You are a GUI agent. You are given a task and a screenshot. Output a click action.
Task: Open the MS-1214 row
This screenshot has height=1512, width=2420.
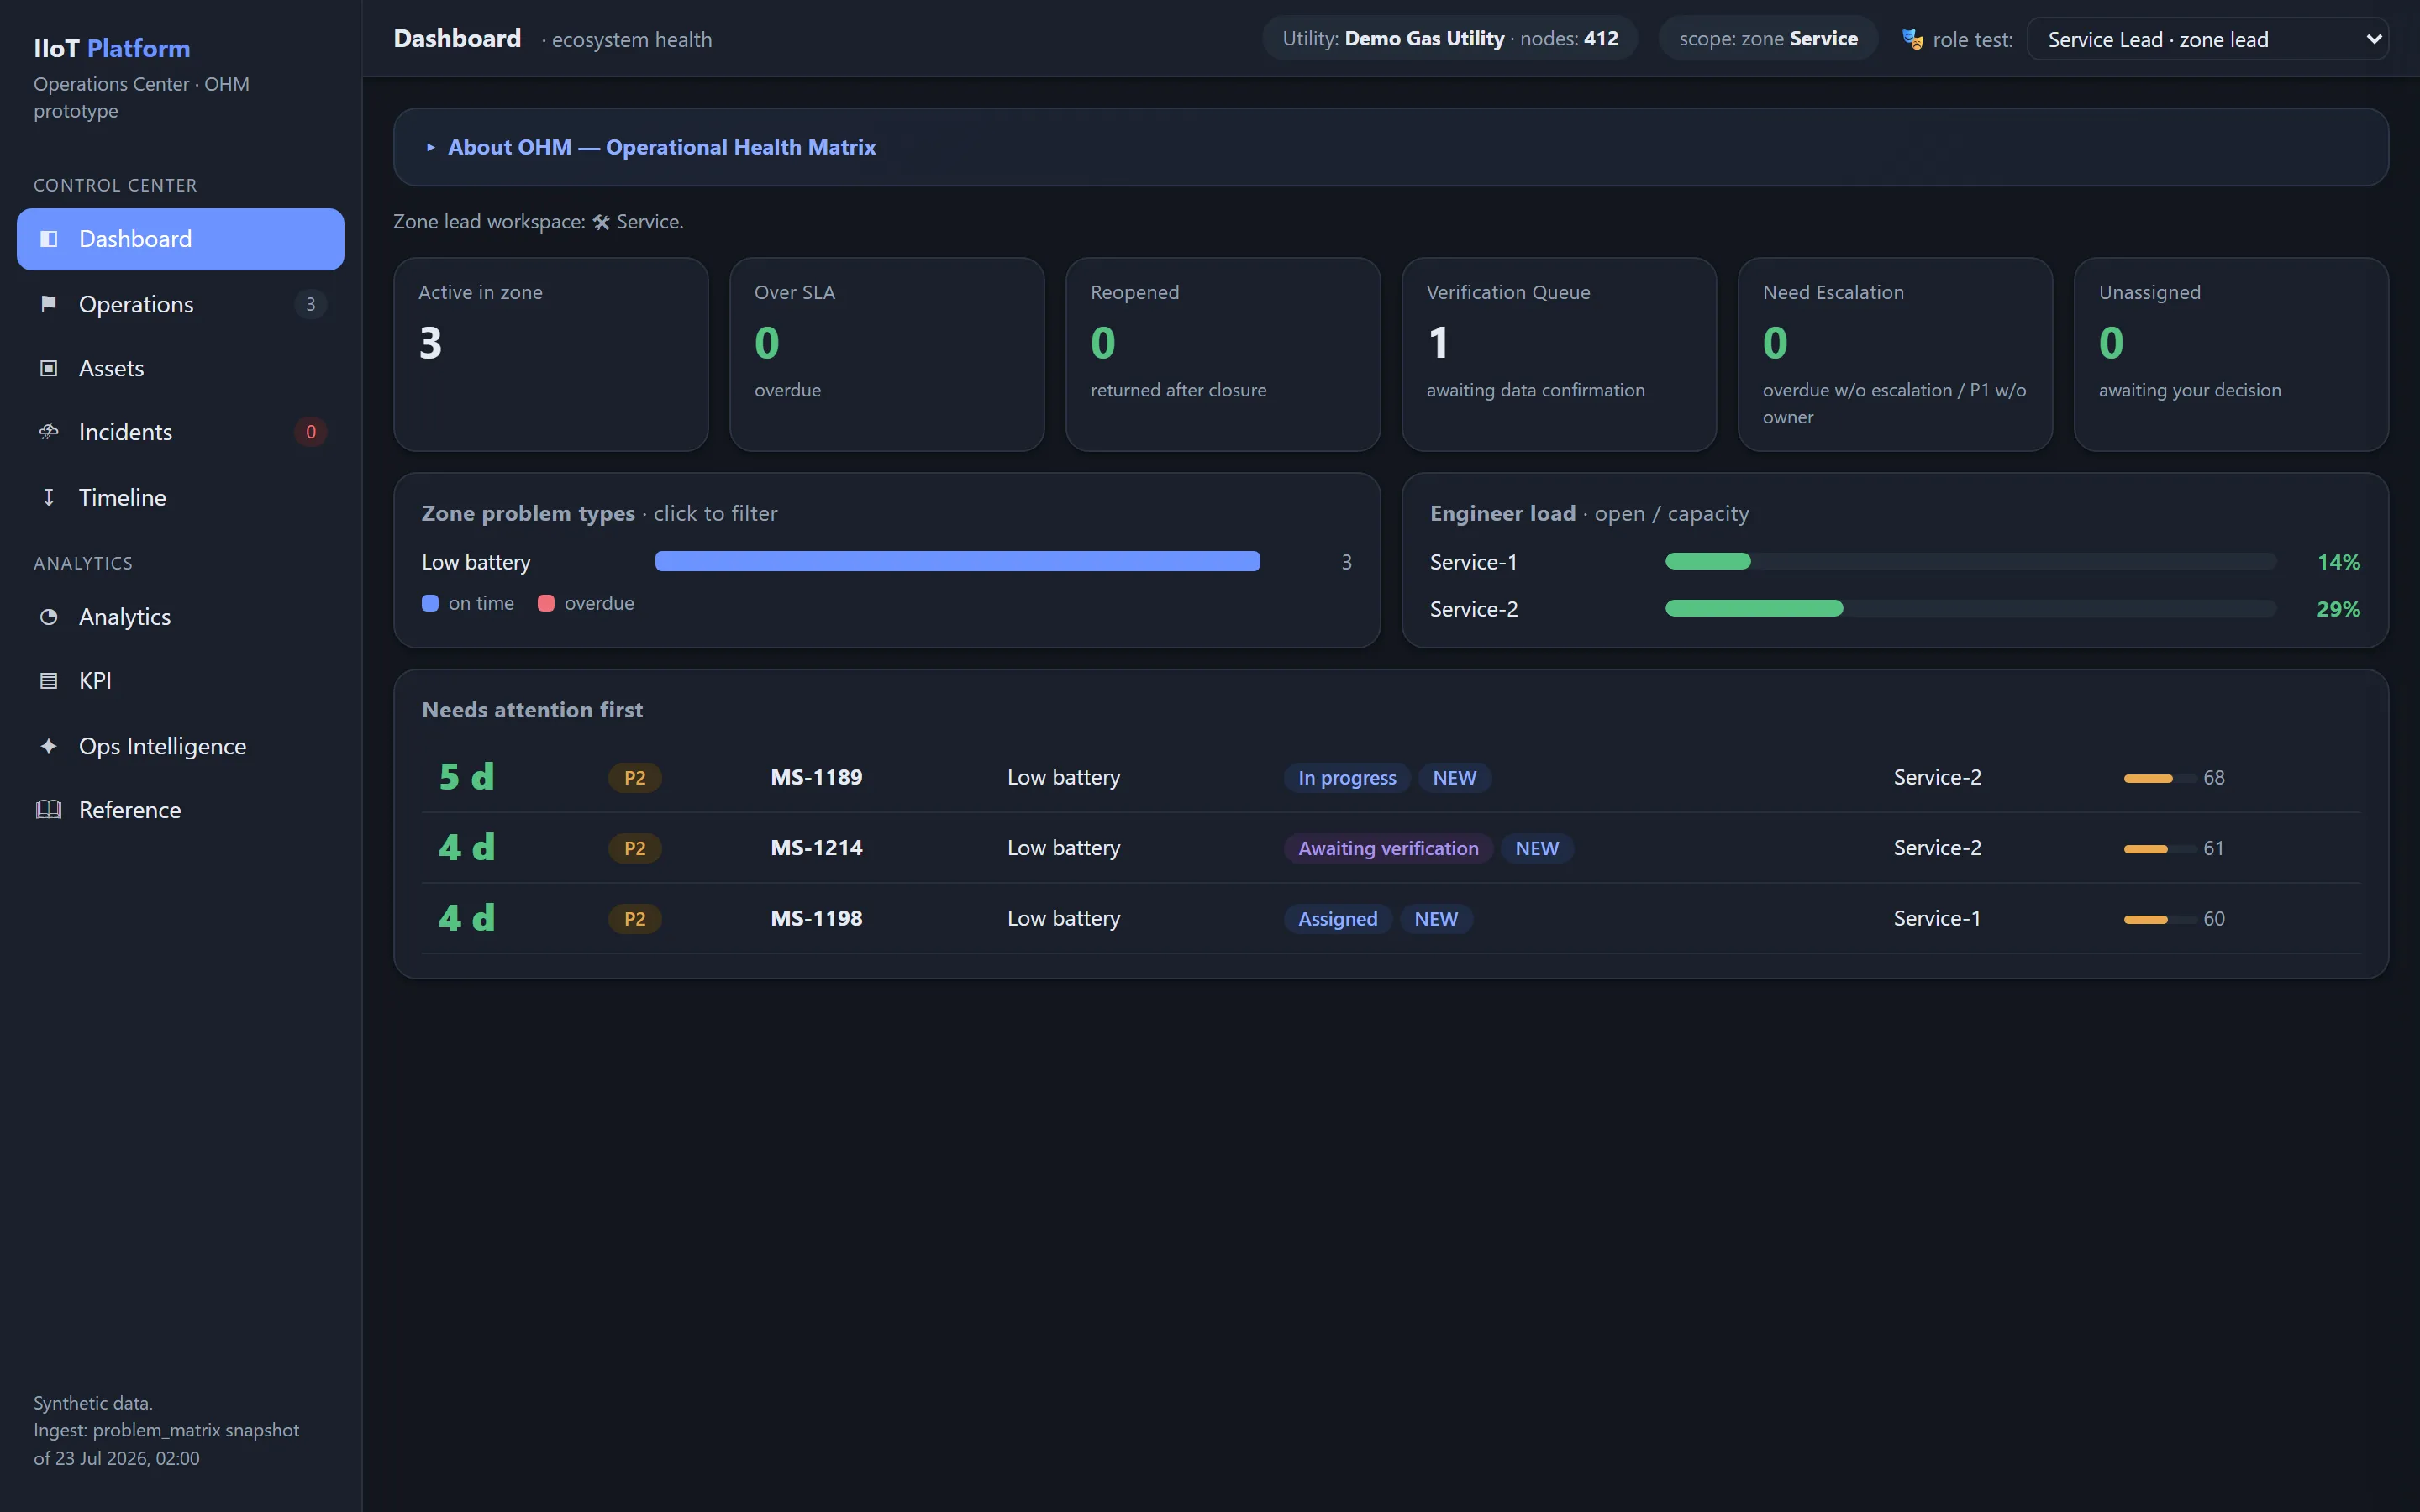[1390, 848]
